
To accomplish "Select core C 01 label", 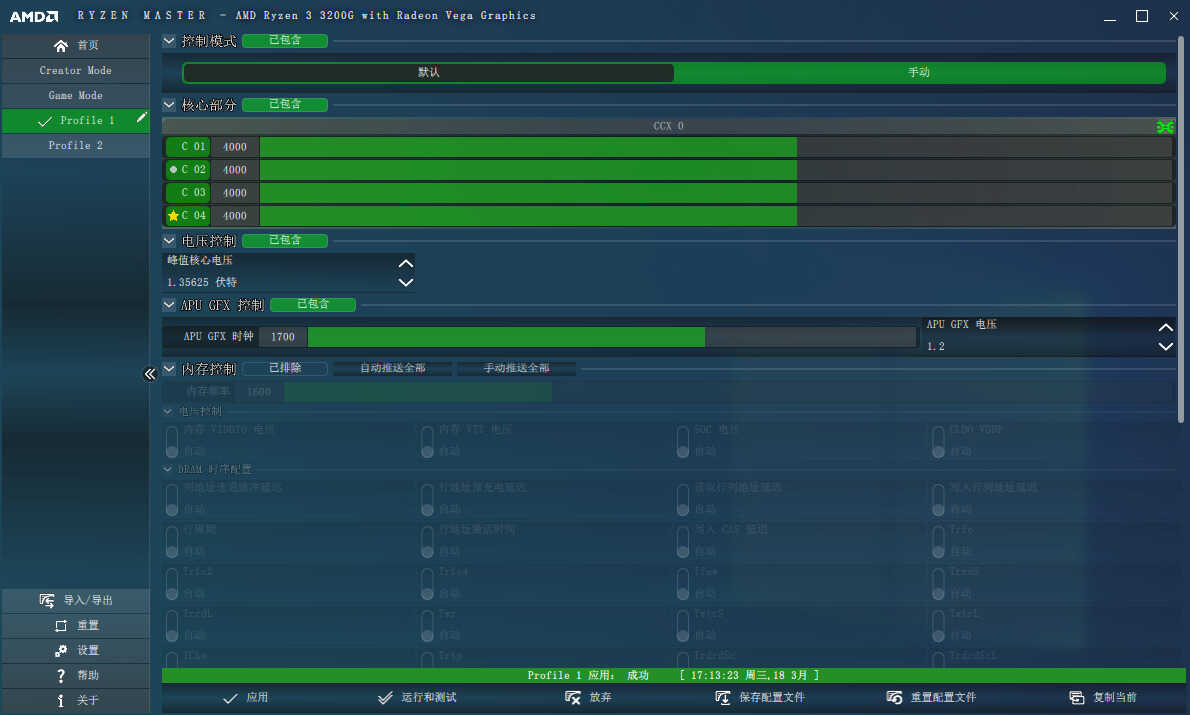I will tap(188, 147).
